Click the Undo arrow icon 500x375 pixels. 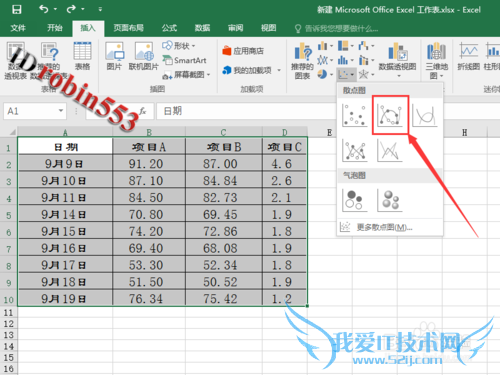[x=44, y=9]
